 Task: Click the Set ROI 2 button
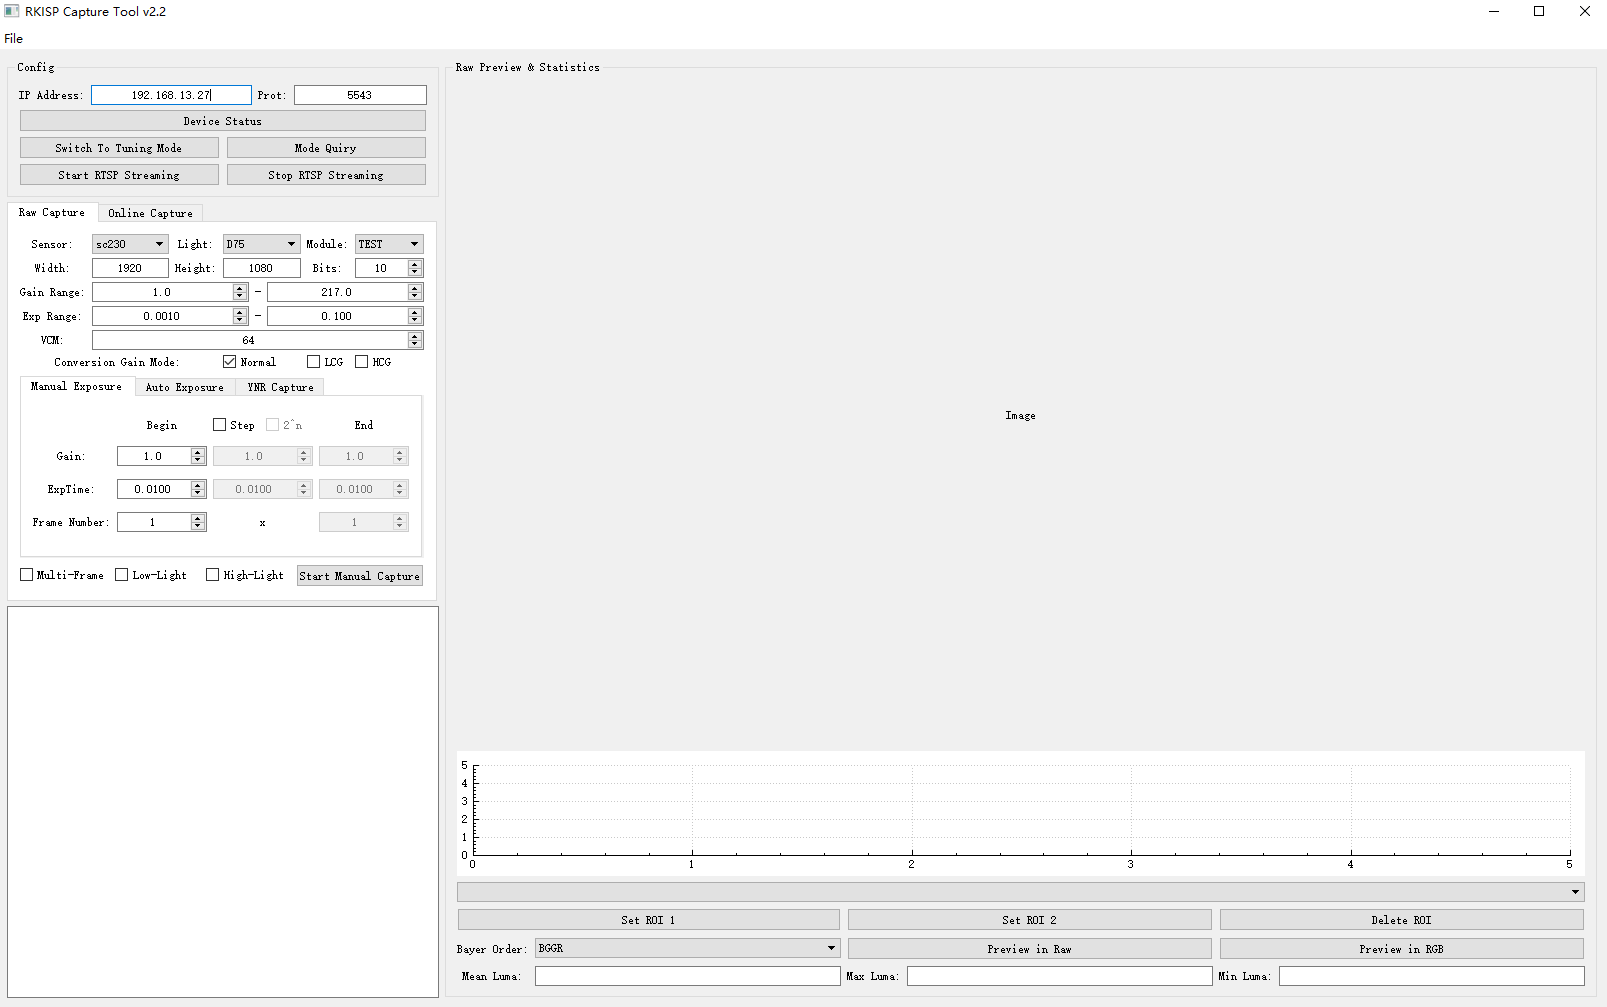pos(1030,920)
